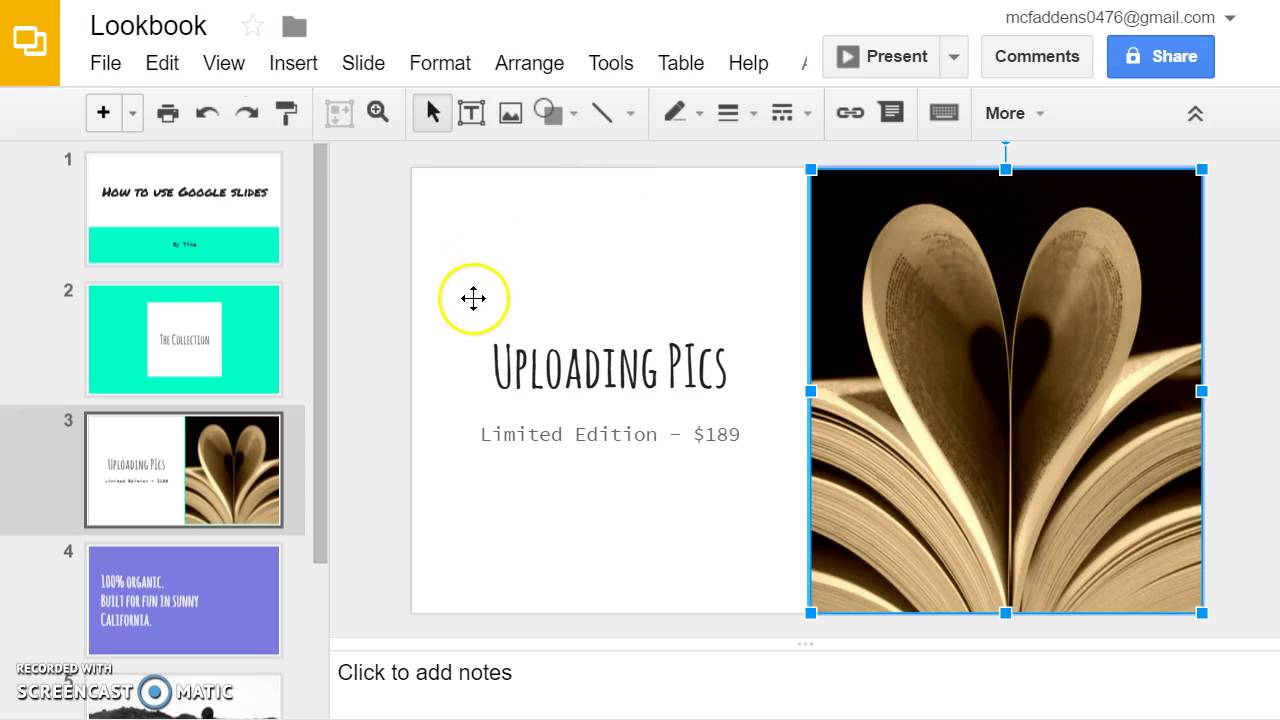Activate the Zoom magnifier tool
The image size is (1280, 720).
coord(378,113)
